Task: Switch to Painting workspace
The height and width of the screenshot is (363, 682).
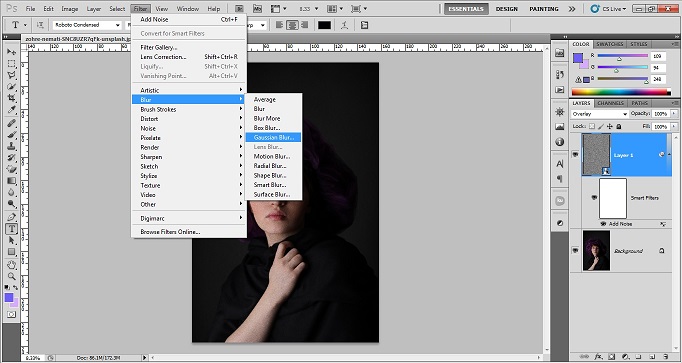Action: coord(544,9)
